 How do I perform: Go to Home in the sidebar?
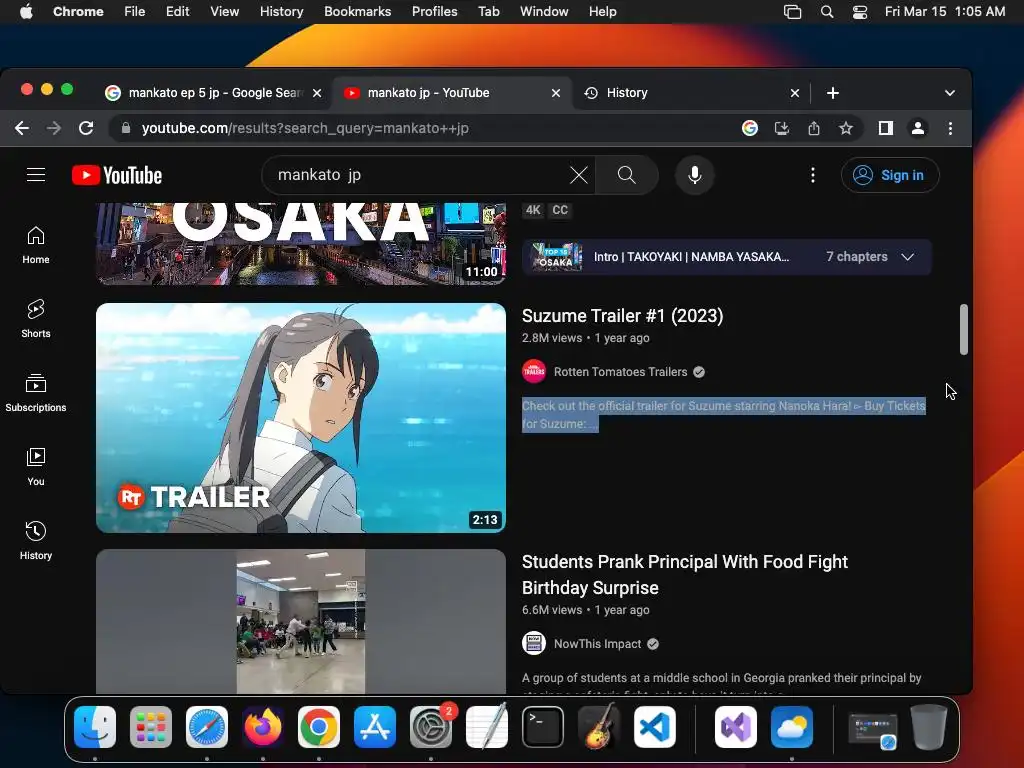pos(36,245)
